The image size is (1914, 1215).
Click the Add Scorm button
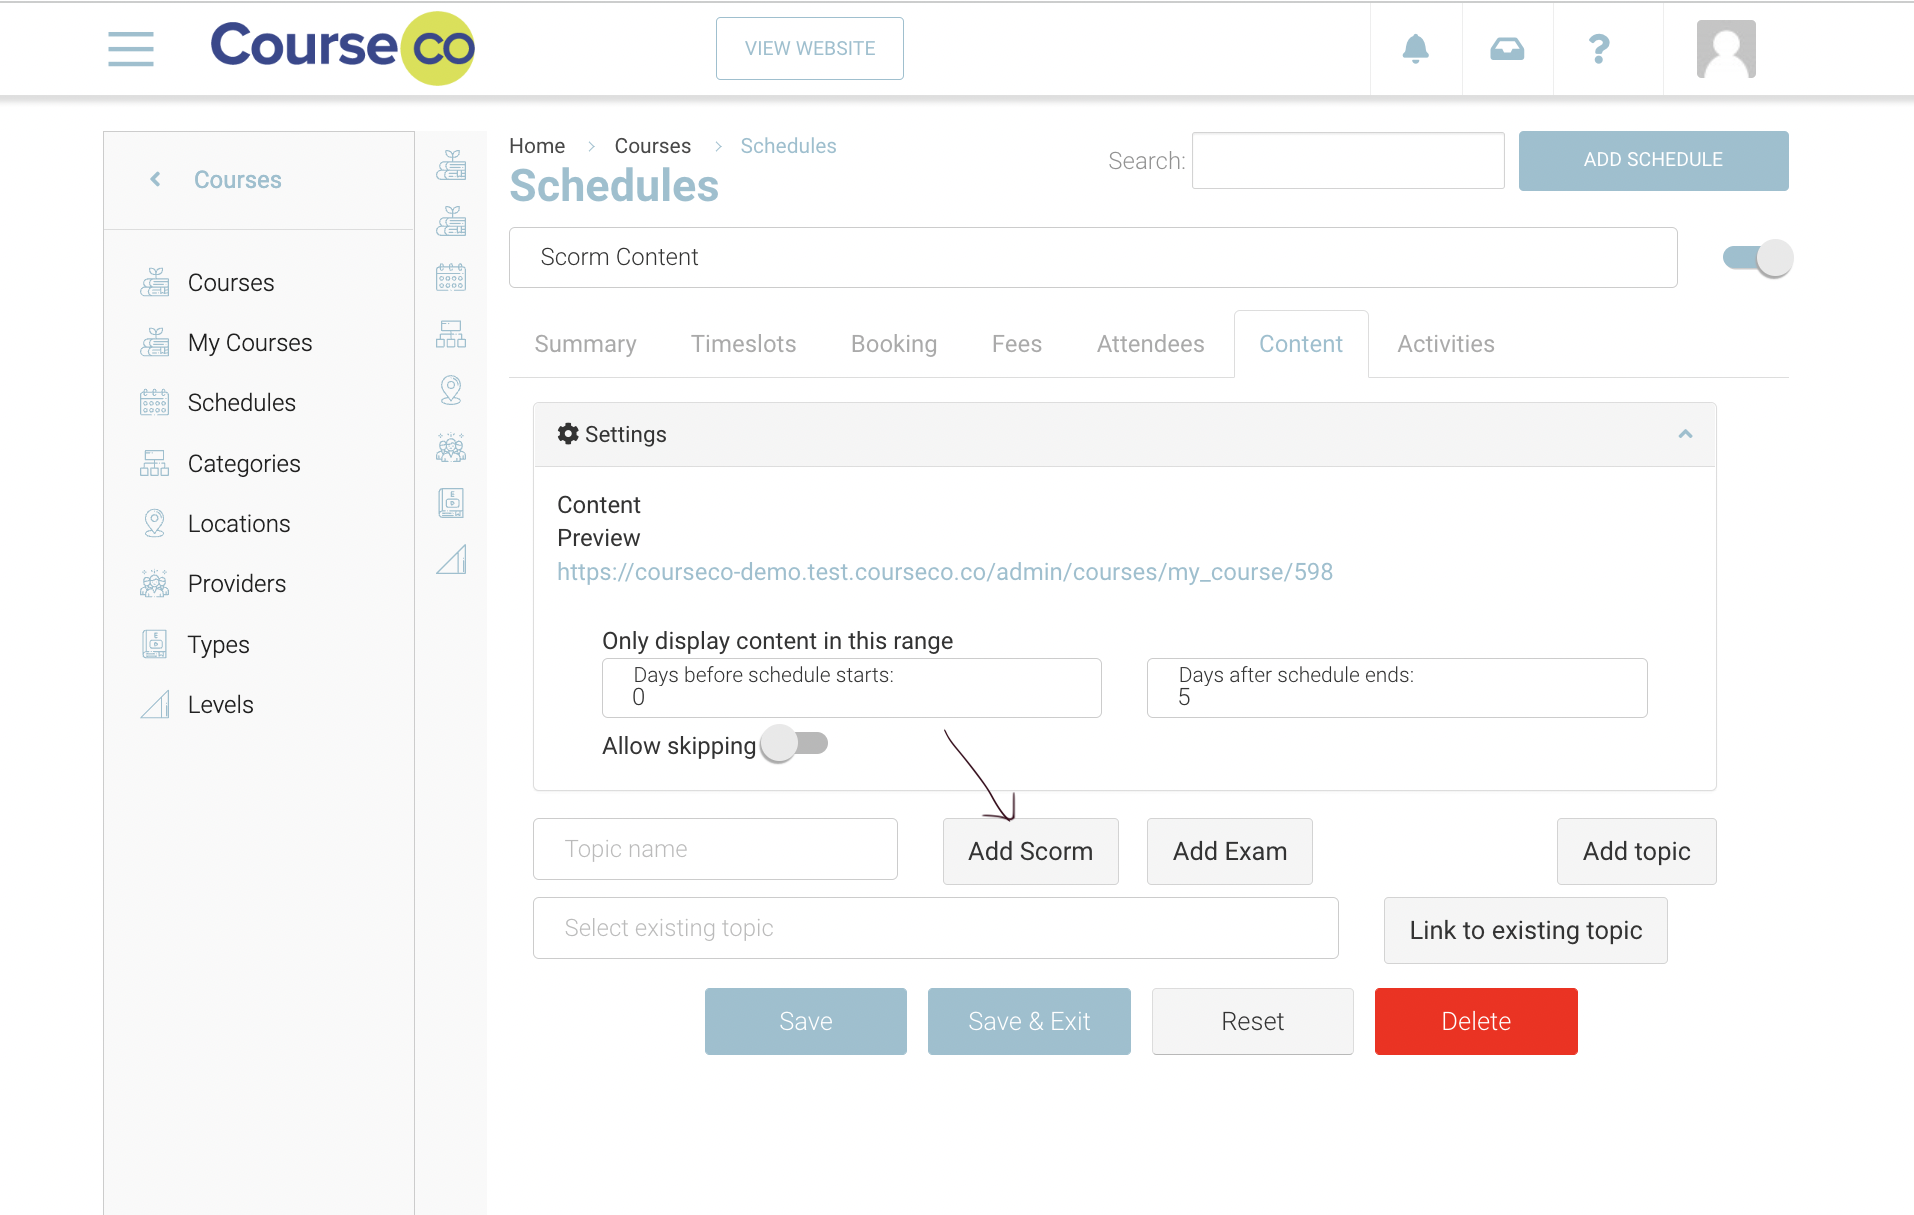[x=1030, y=851]
